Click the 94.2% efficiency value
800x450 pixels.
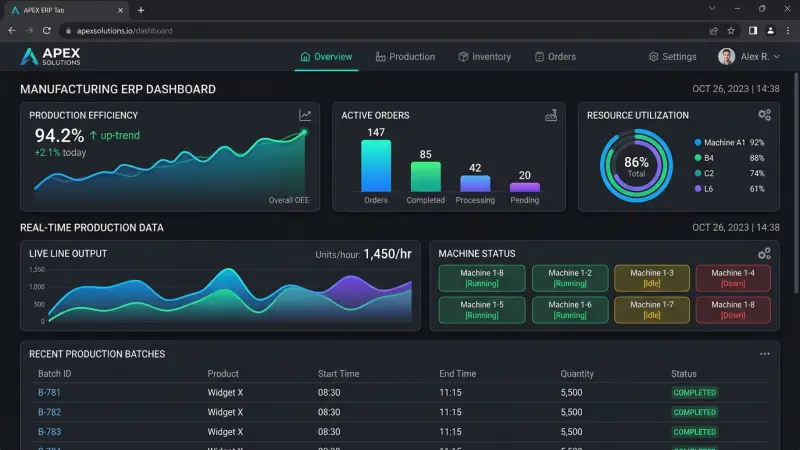59,135
